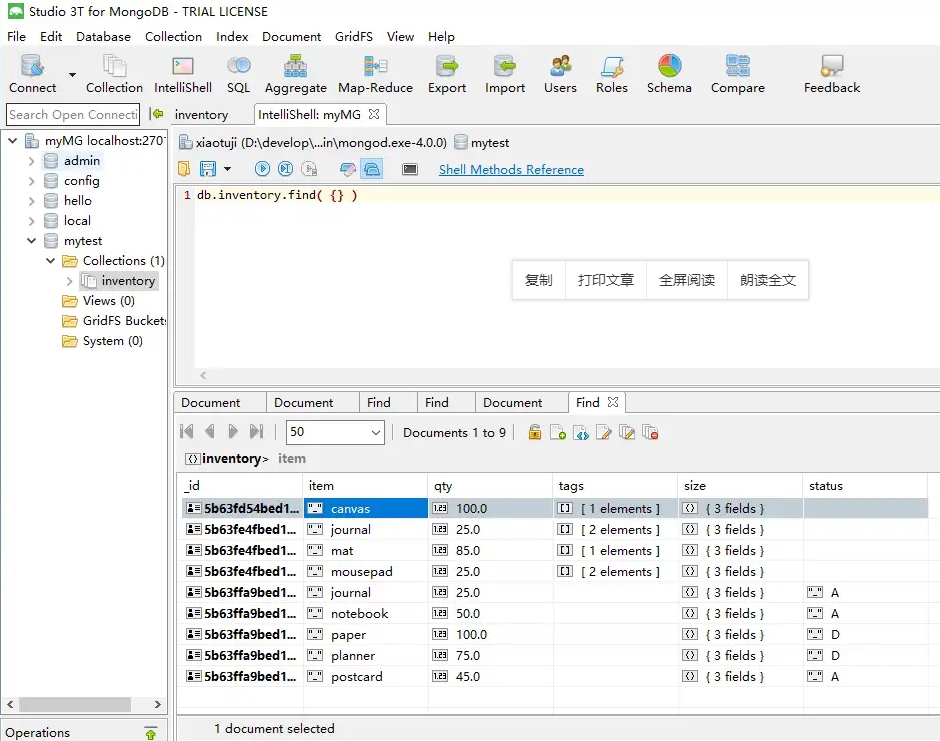Show the raw shell console icon
This screenshot has height=741, width=940.
(x=410, y=169)
